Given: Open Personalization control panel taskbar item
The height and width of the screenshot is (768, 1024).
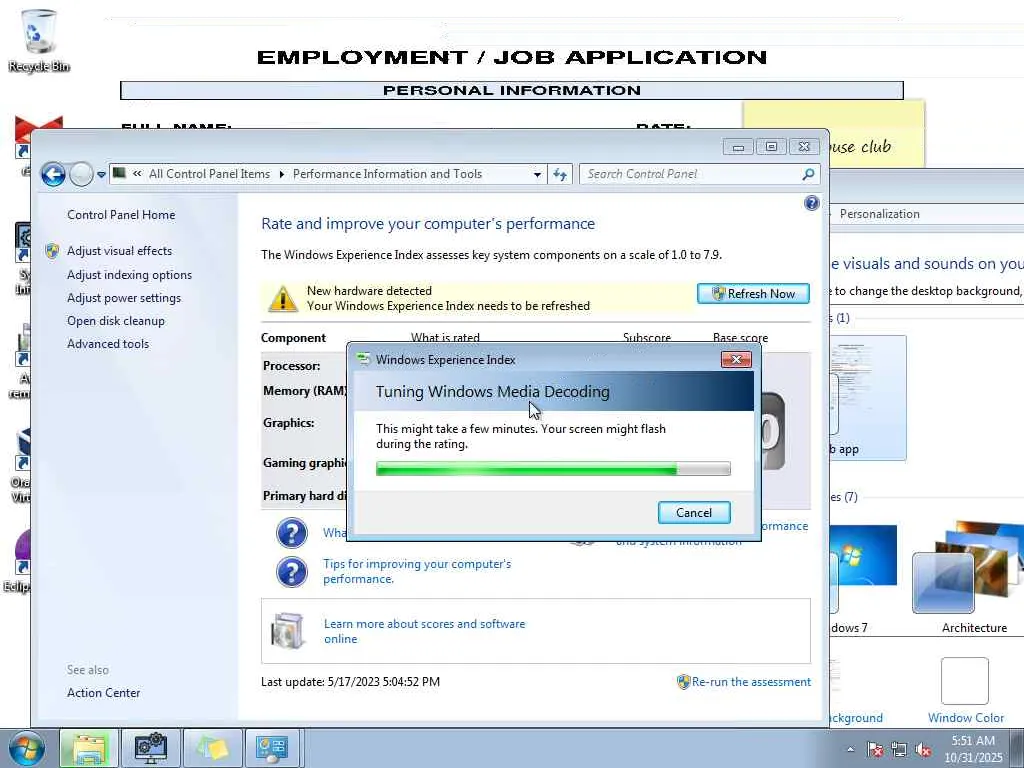Looking at the screenshot, I should (272, 748).
